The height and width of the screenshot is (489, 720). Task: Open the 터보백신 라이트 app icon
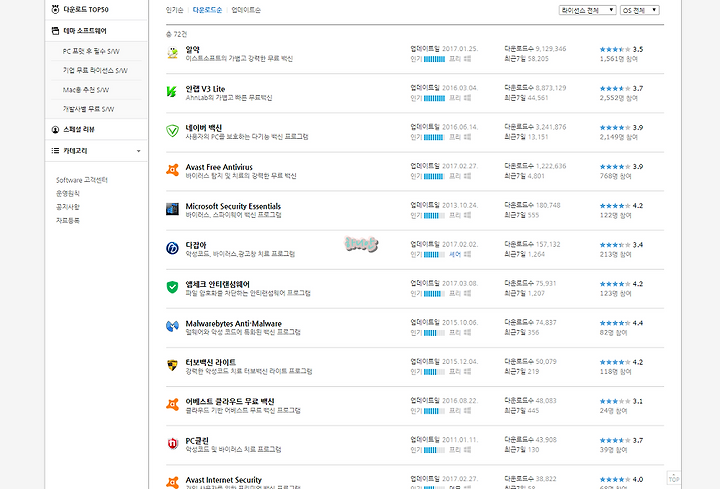coord(172,365)
